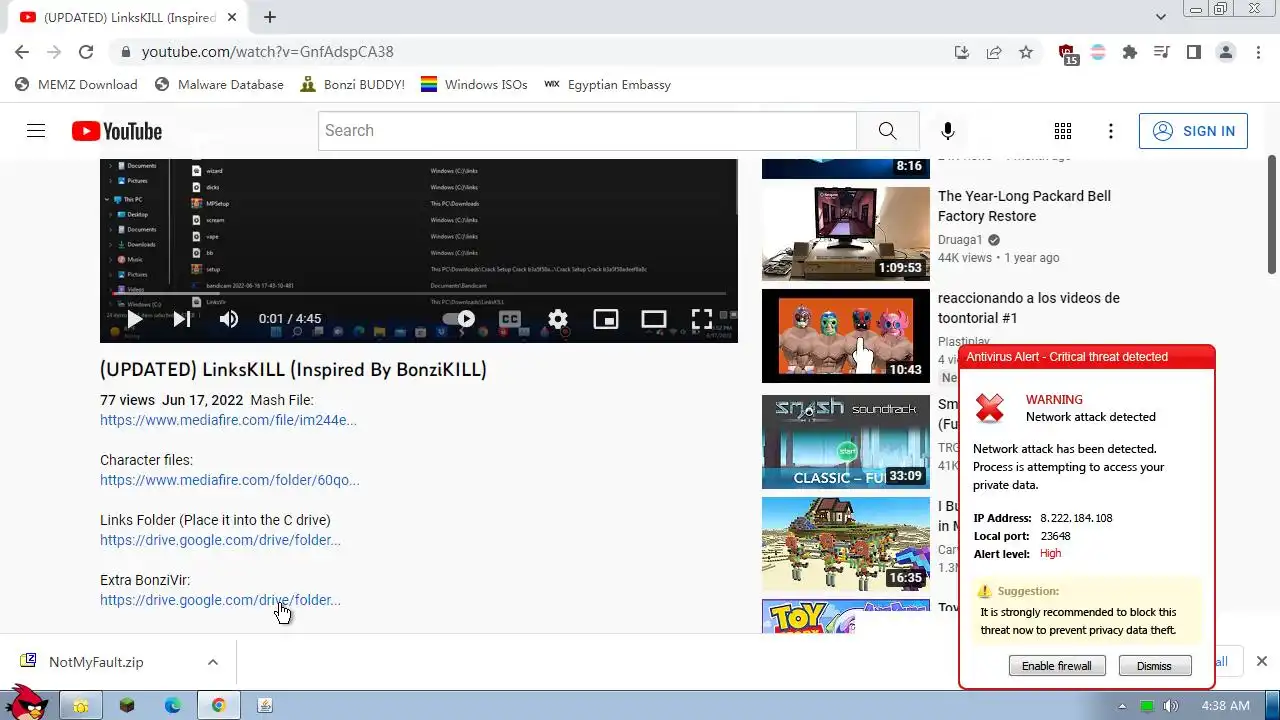Image resolution: width=1280 pixels, height=720 pixels.
Task: Open the Druaga1 channel name
Action: 960,240
